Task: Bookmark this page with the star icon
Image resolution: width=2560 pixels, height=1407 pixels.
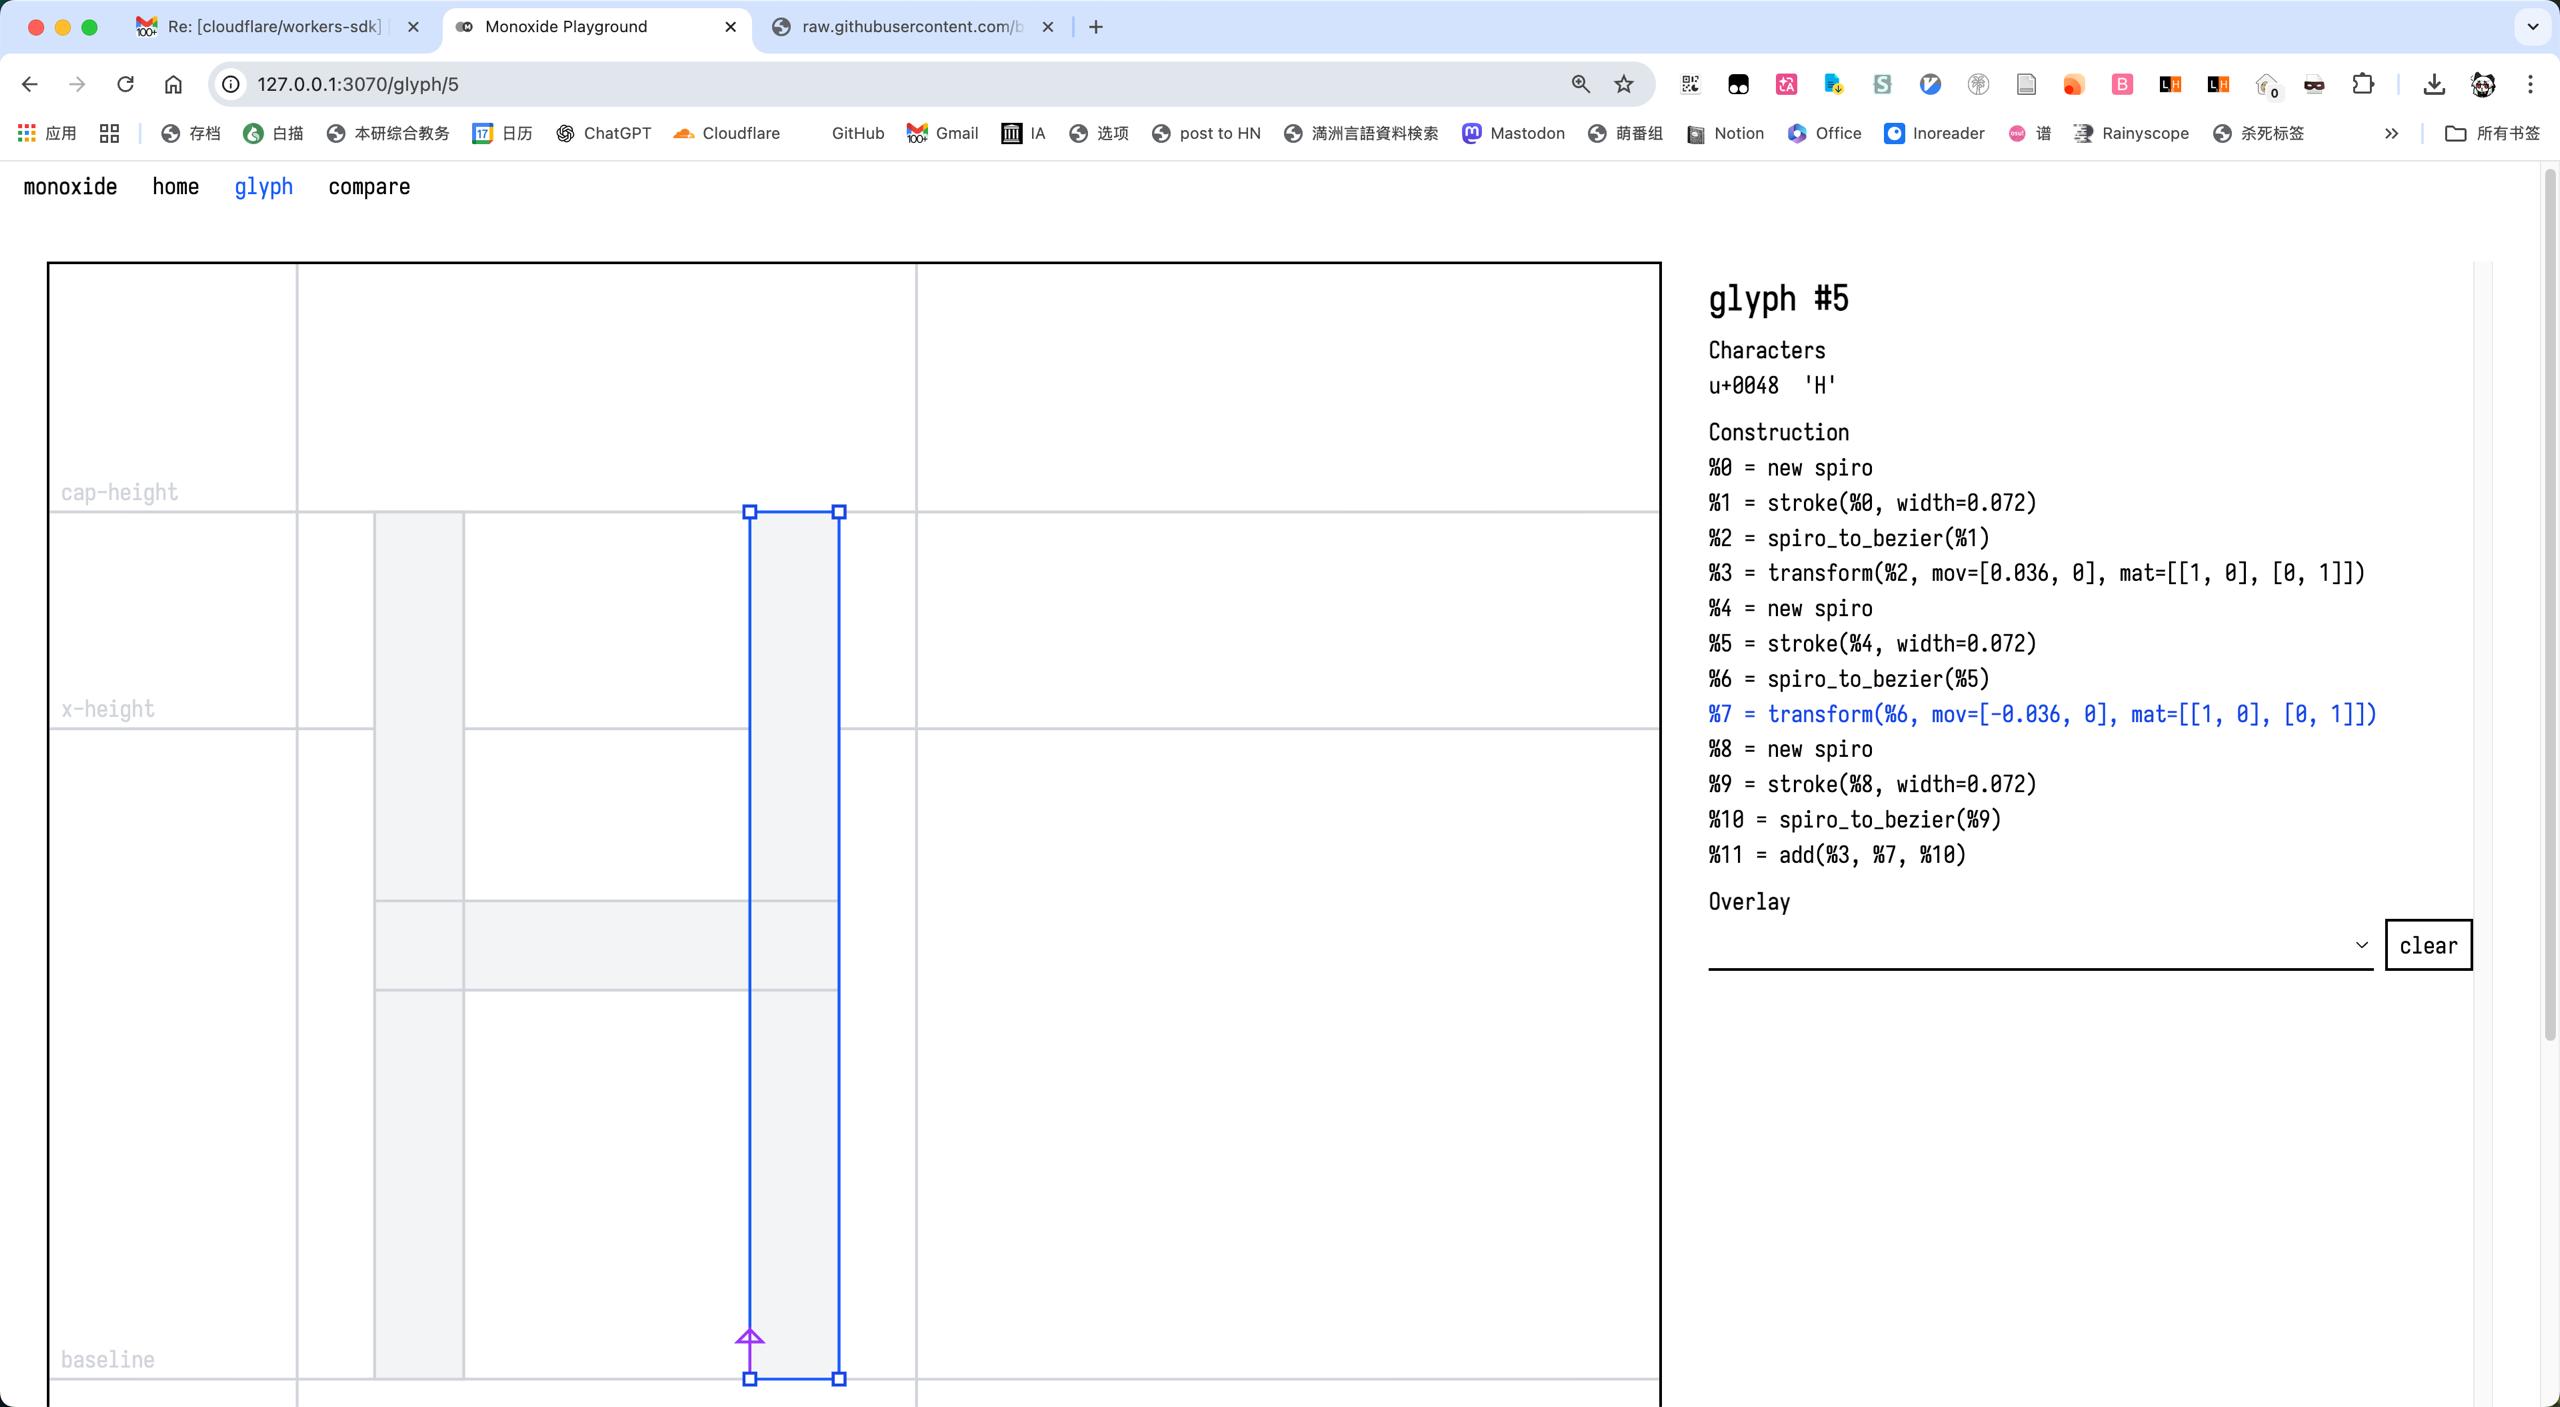Action: [1624, 84]
